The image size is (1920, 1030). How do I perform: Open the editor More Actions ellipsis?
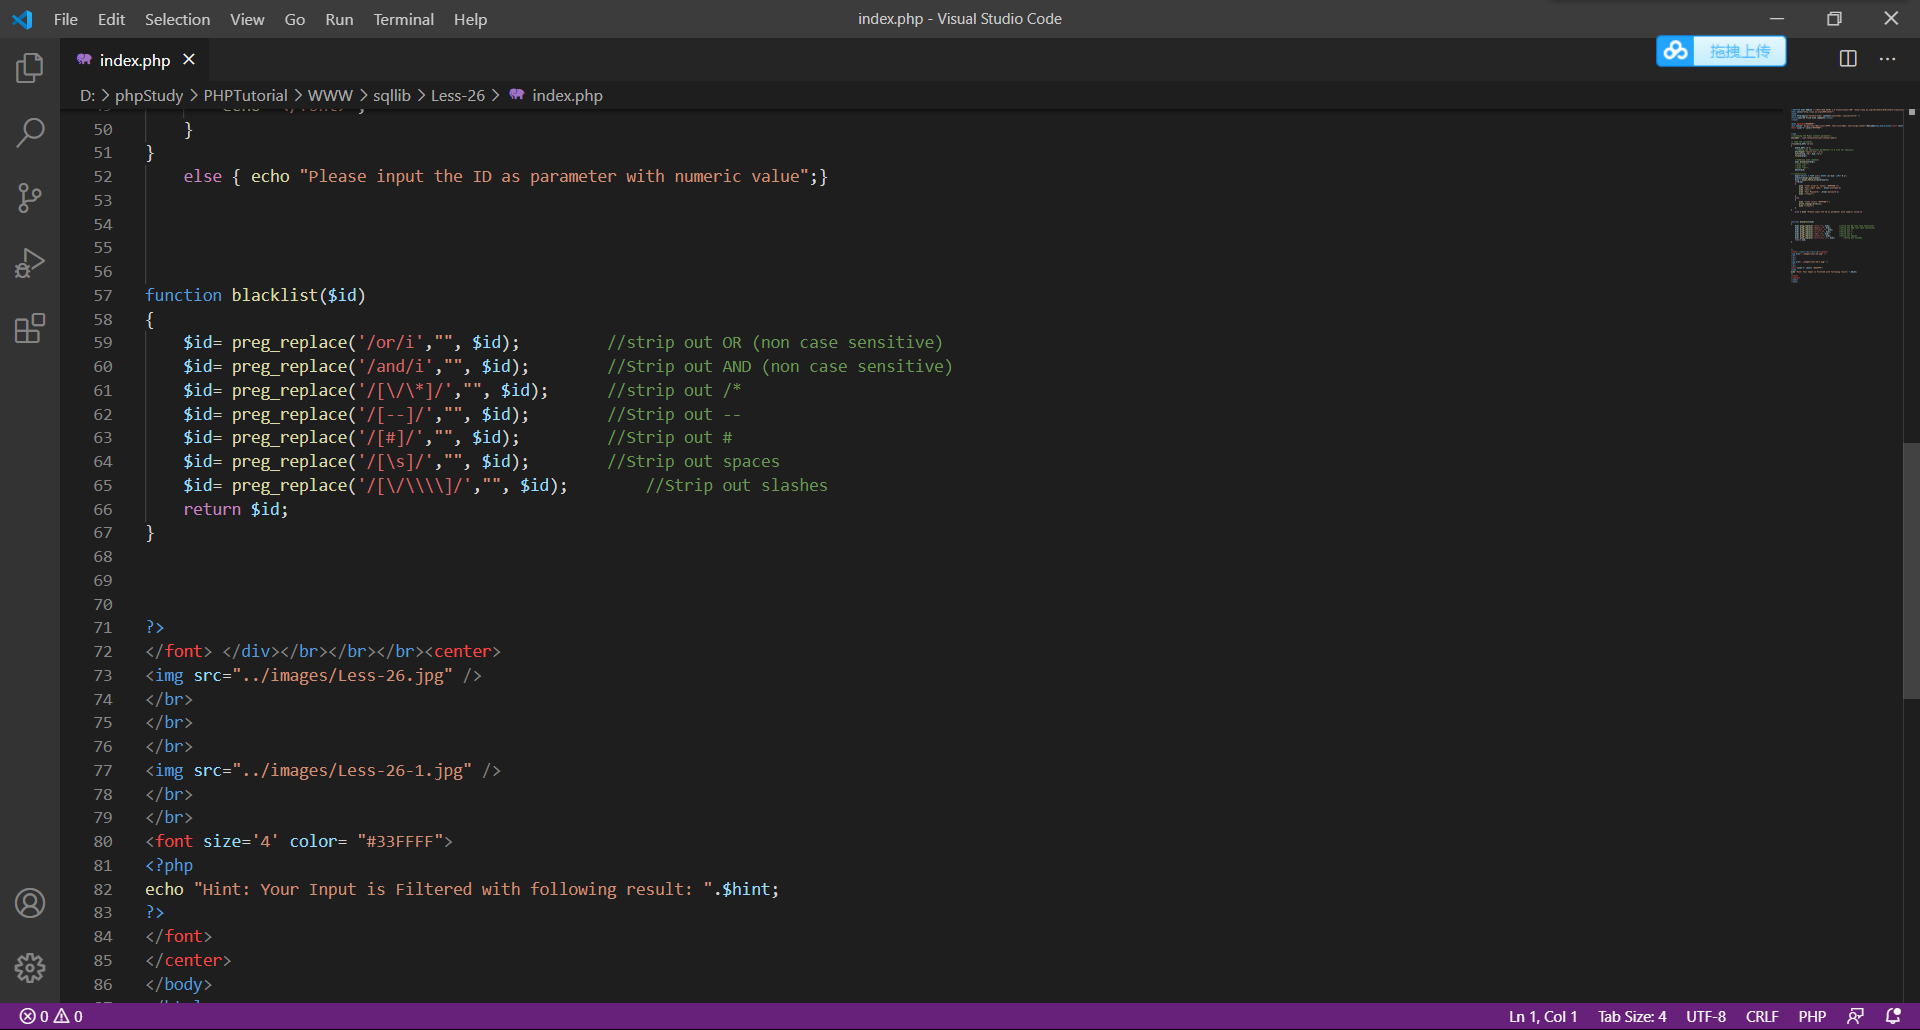[x=1887, y=59]
